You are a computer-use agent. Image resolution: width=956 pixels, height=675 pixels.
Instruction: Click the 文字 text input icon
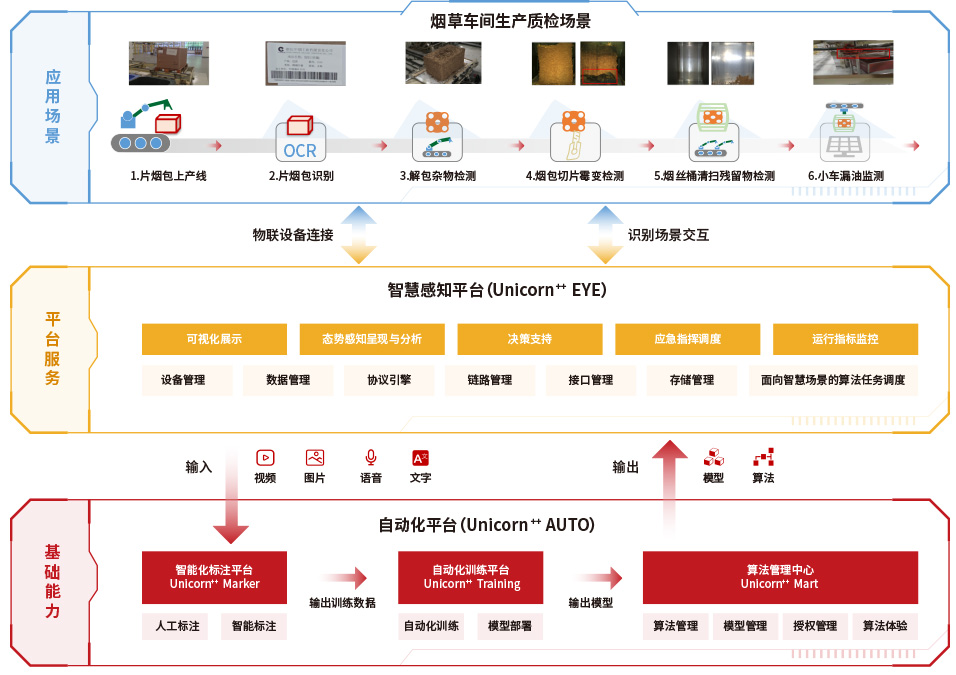pyautogui.click(x=421, y=458)
